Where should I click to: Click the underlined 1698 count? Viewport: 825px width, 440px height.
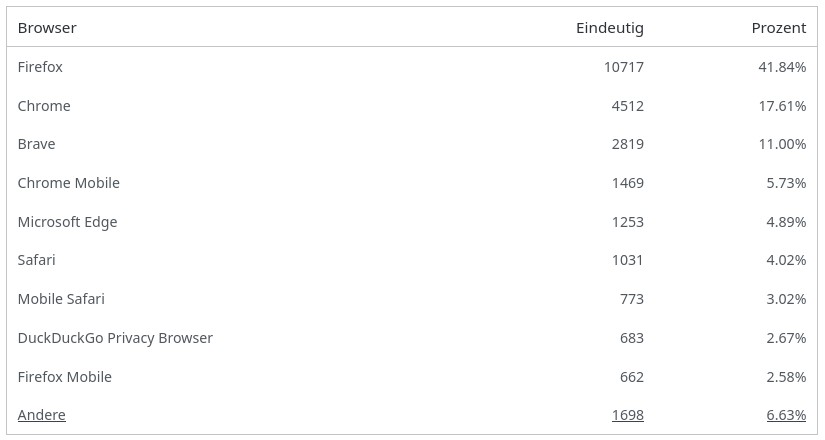pyautogui.click(x=627, y=415)
